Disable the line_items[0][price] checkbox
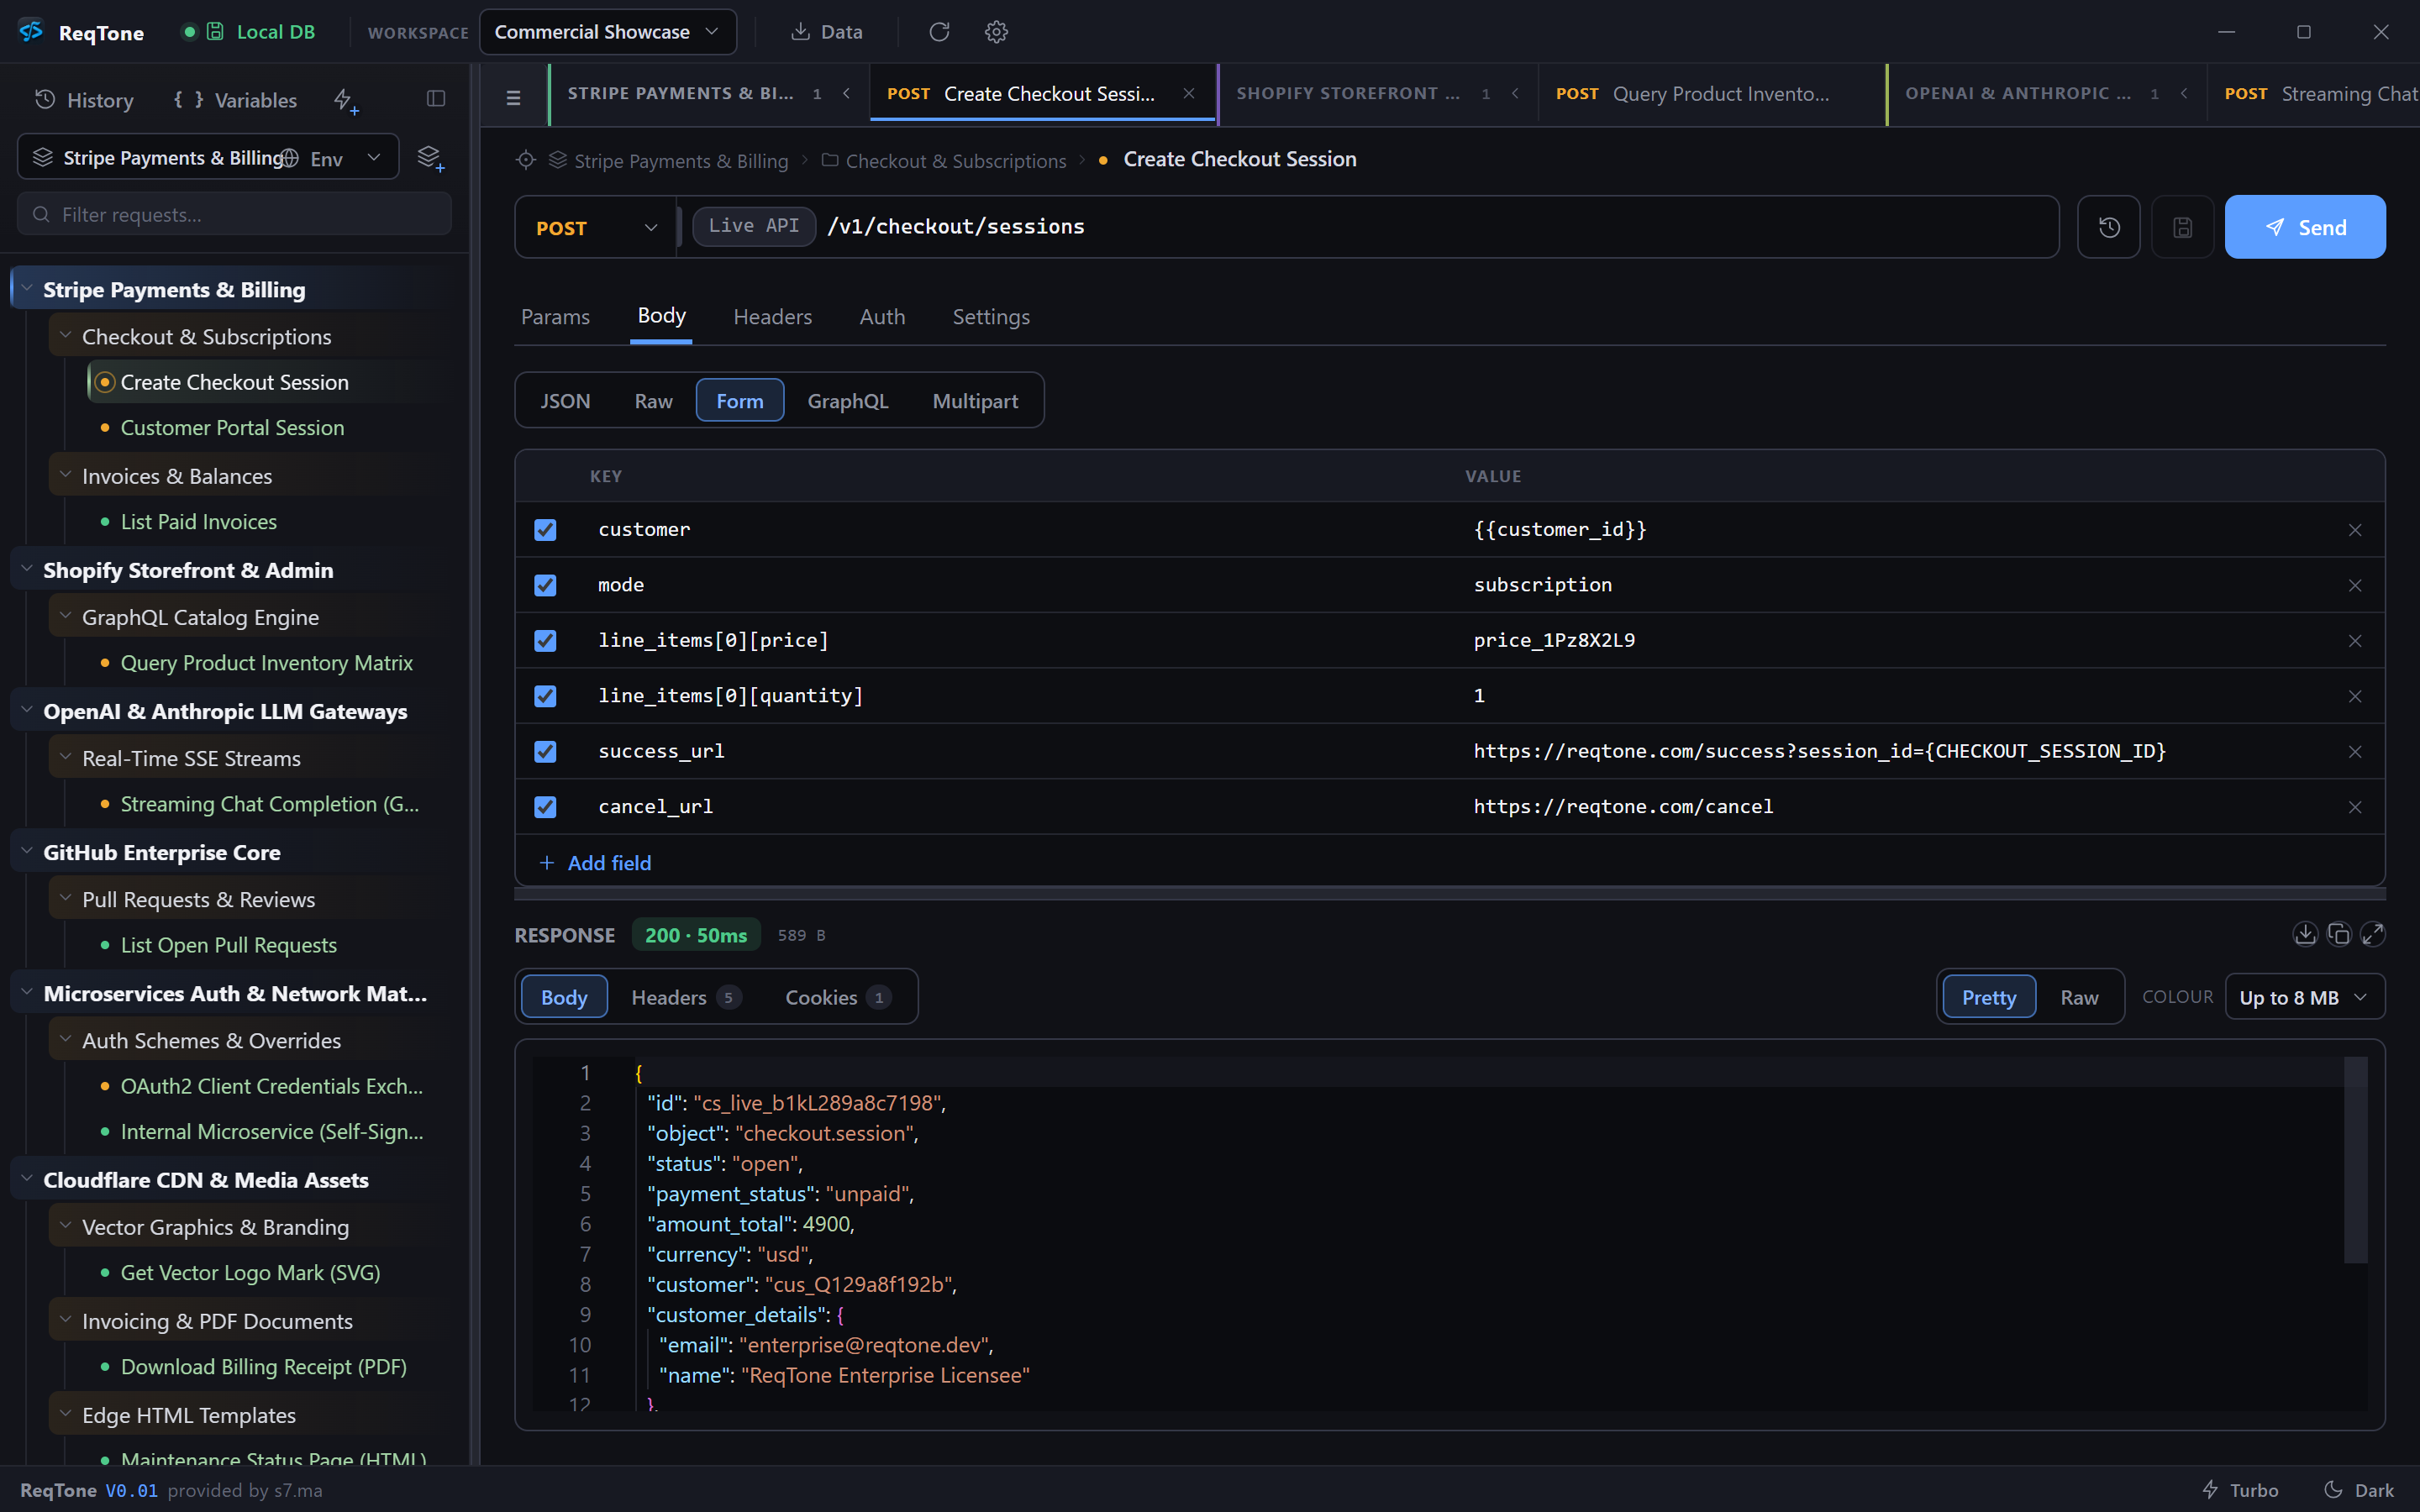 coord(545,641)
